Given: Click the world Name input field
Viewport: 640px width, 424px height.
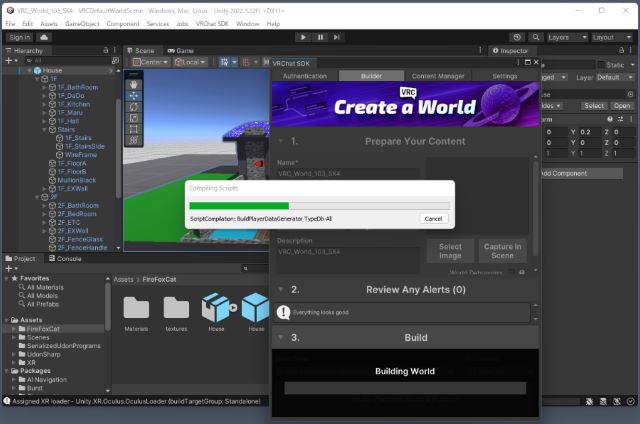Looking at the screenshot, I should 348,174.
